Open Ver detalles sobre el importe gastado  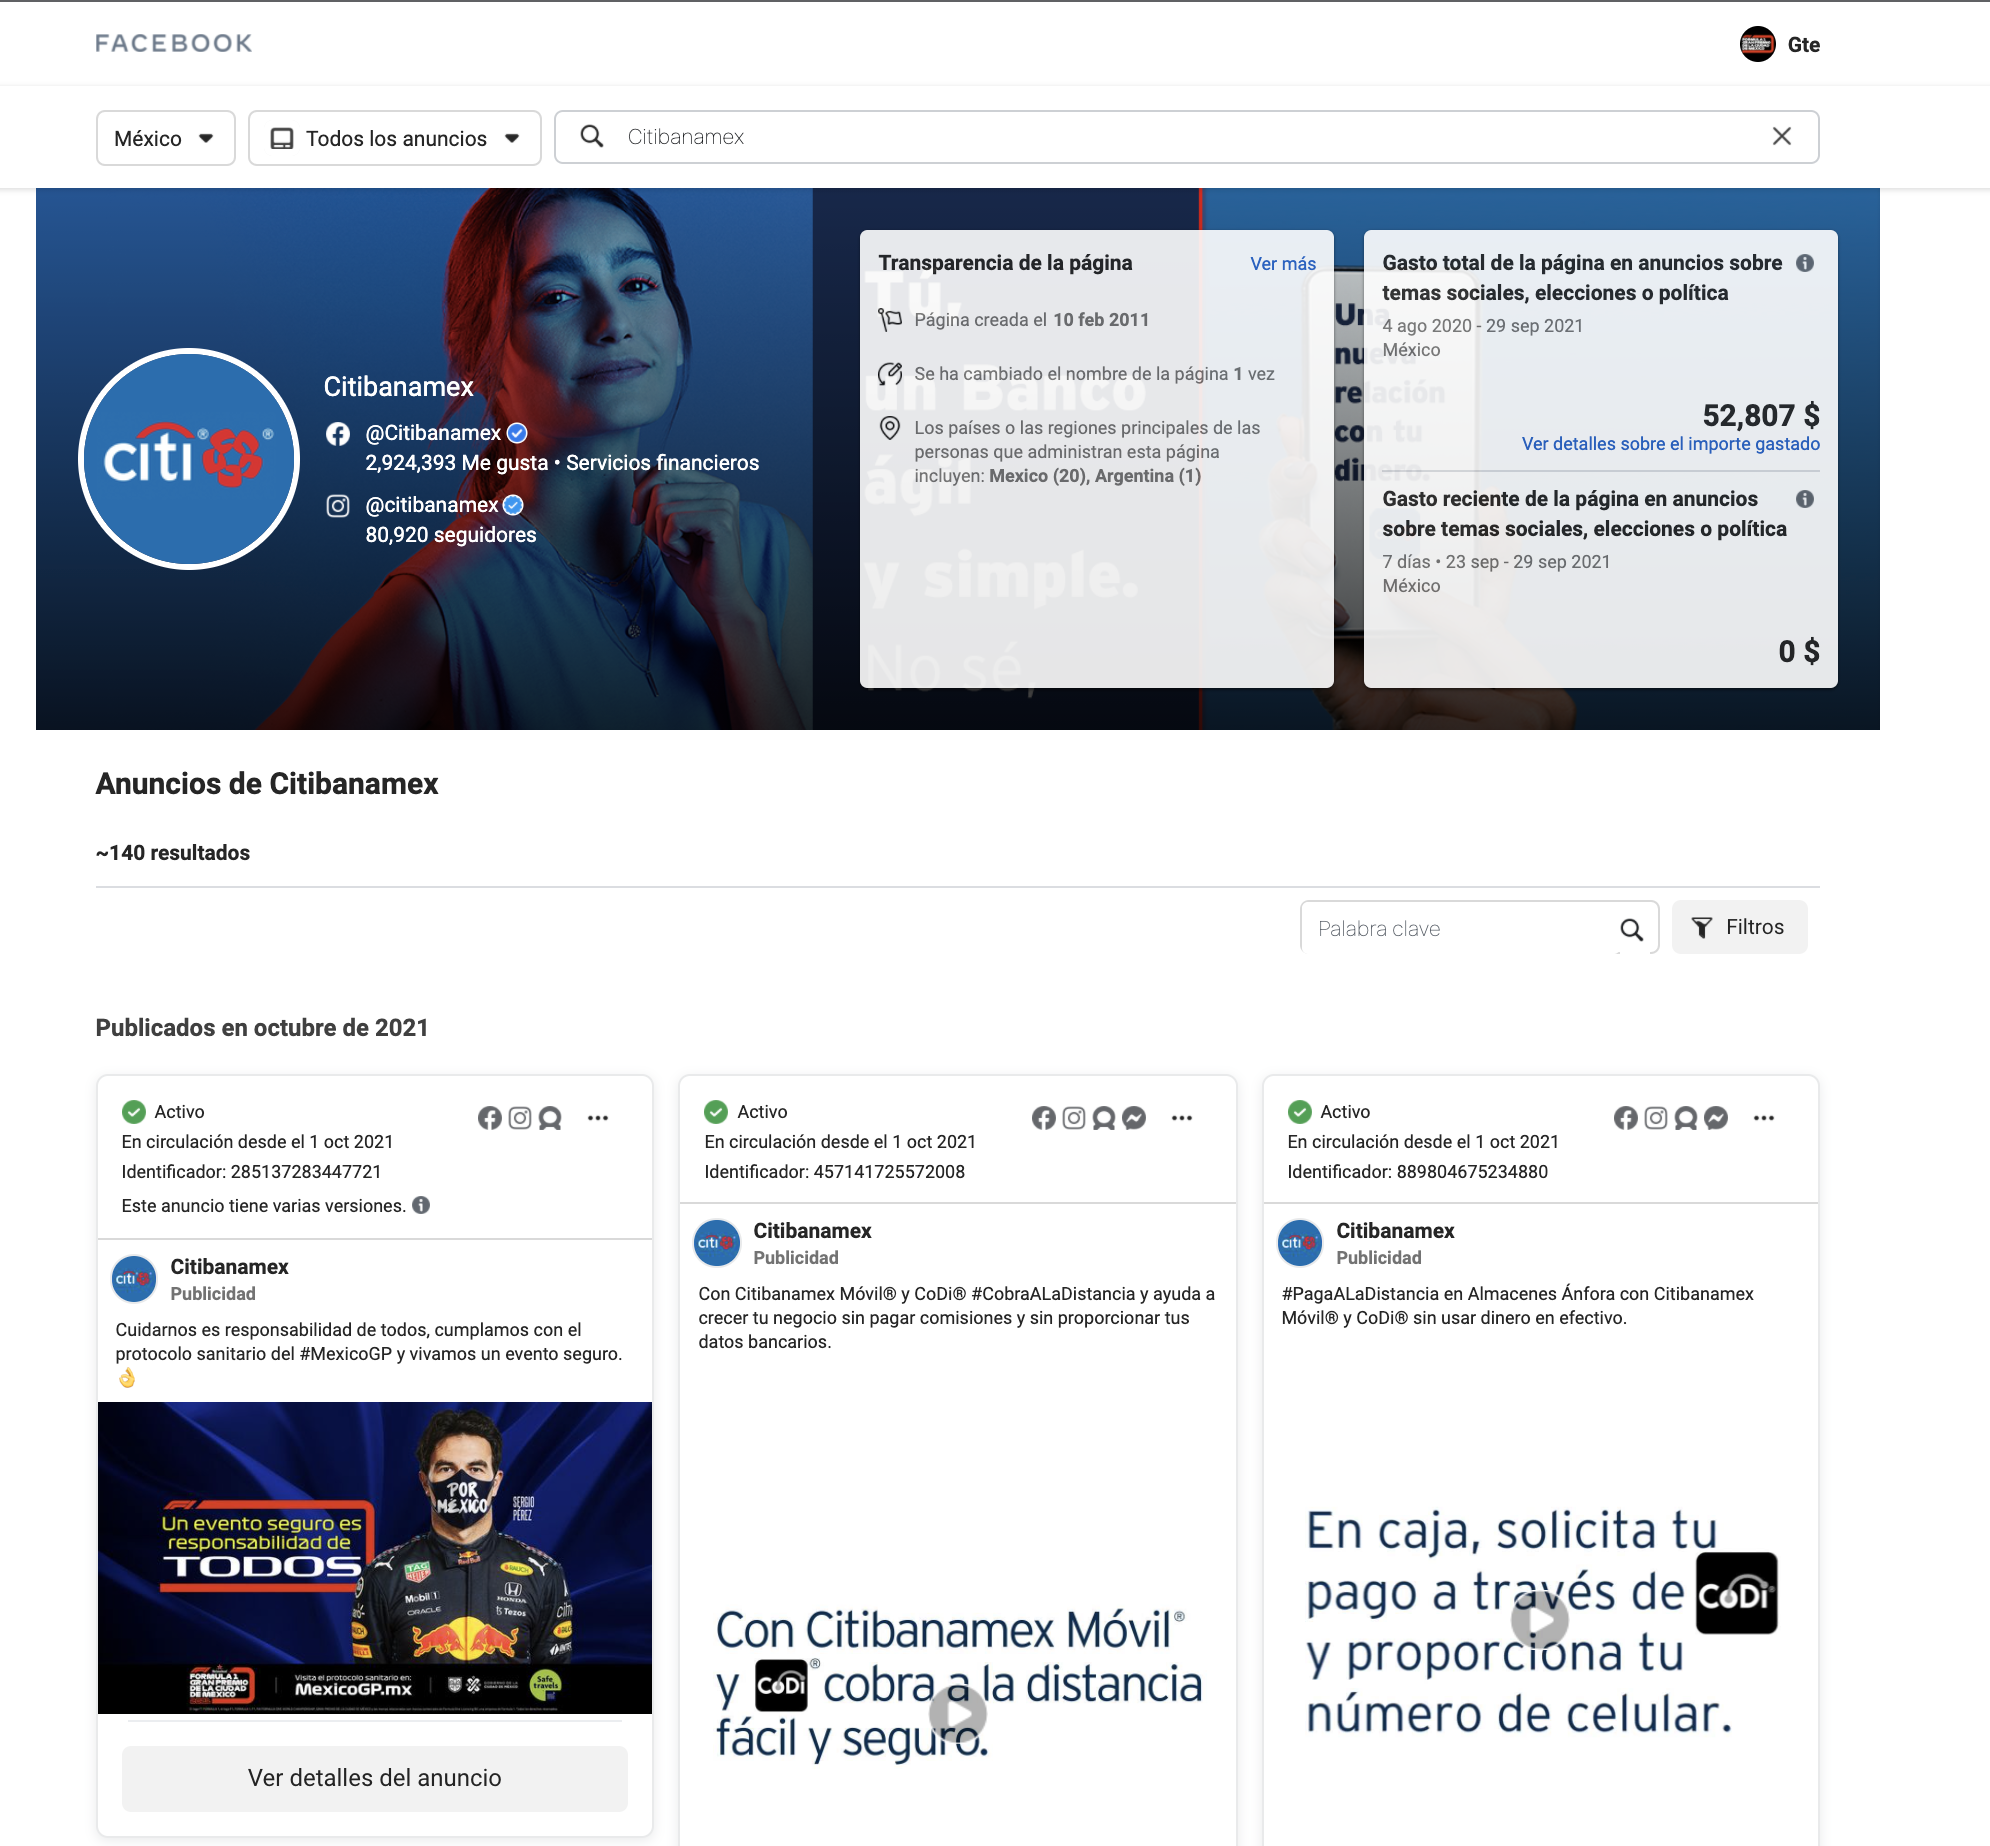1671,444
